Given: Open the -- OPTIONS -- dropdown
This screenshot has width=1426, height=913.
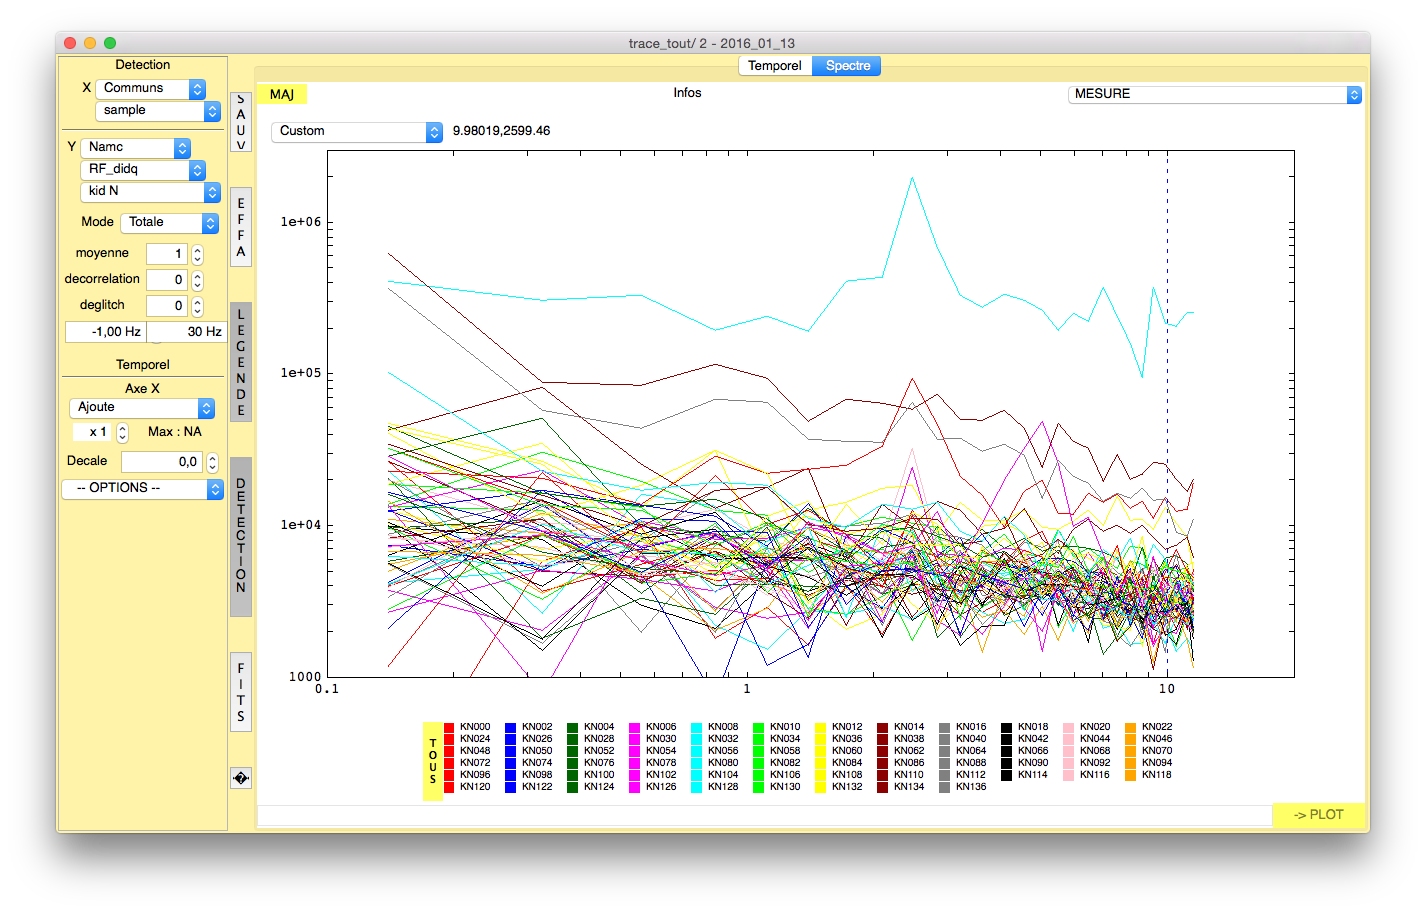Looking at the screenshot, I should tap(142, 489).
